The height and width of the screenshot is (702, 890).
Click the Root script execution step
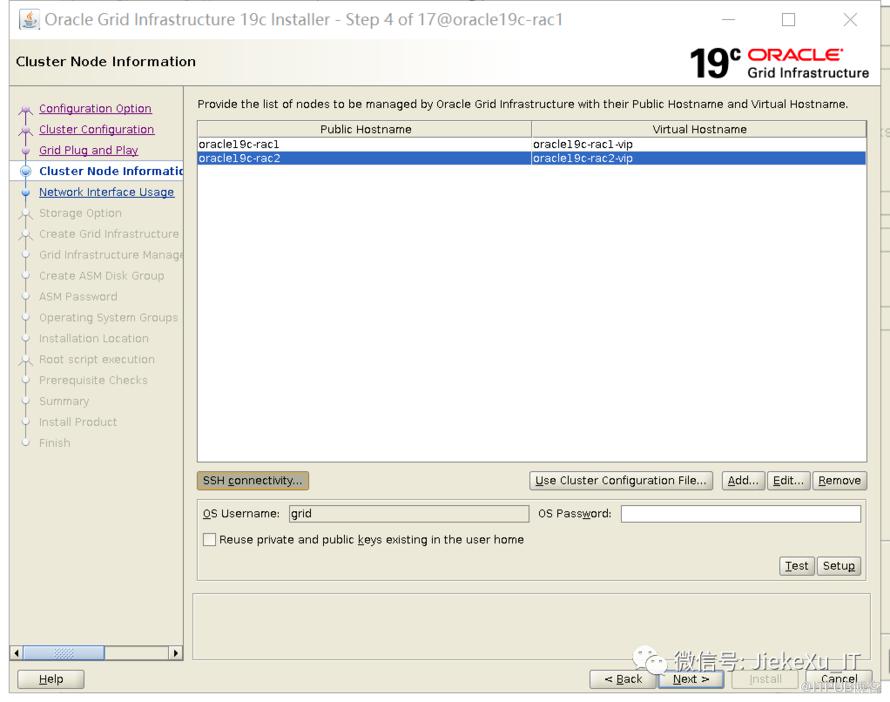tap(97, 359)
